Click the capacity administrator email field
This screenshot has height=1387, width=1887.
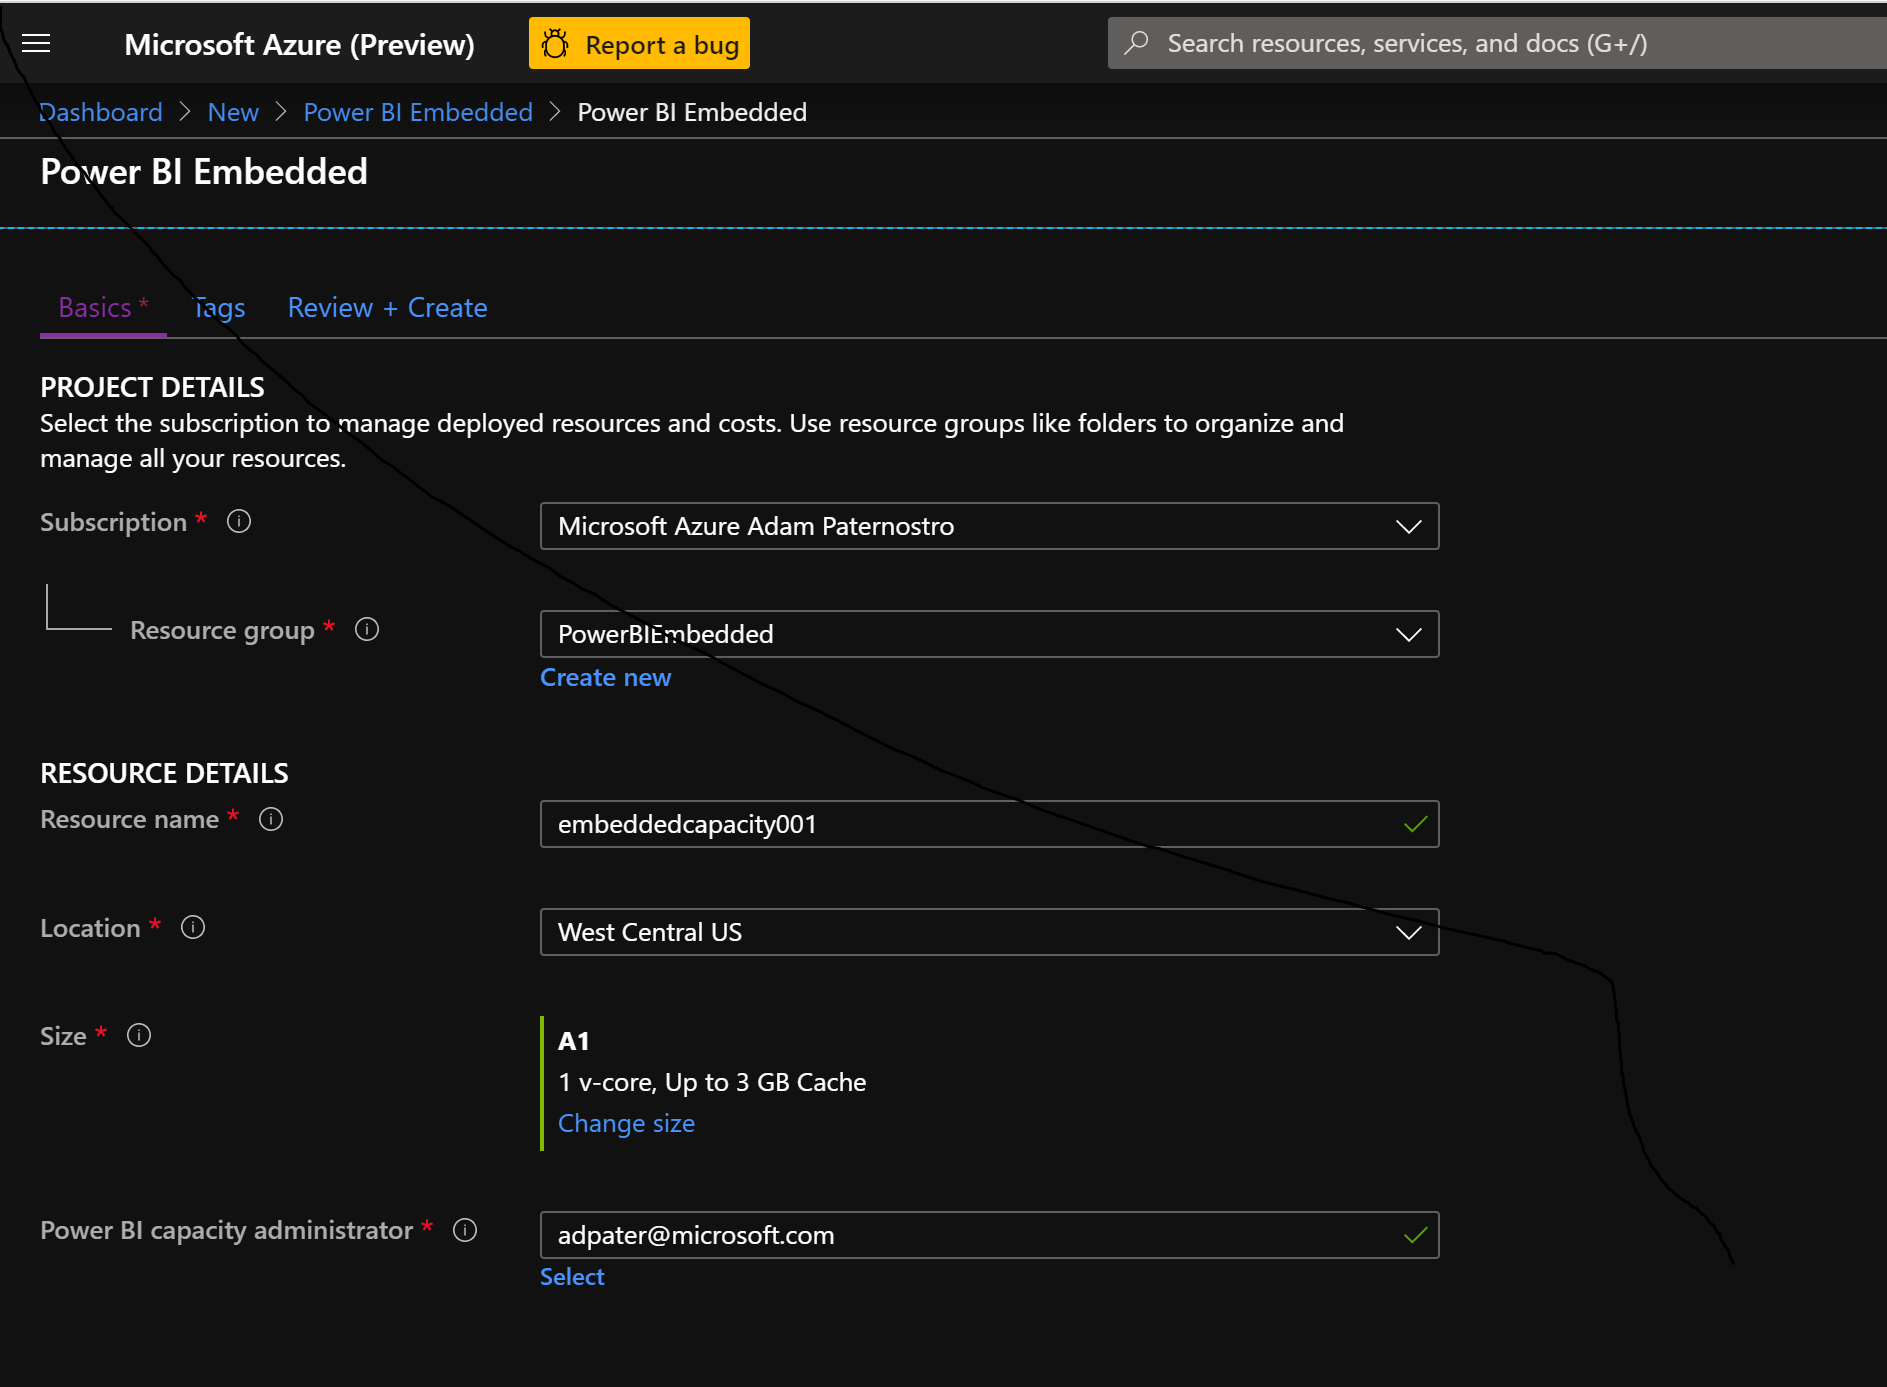[989, 1235]
